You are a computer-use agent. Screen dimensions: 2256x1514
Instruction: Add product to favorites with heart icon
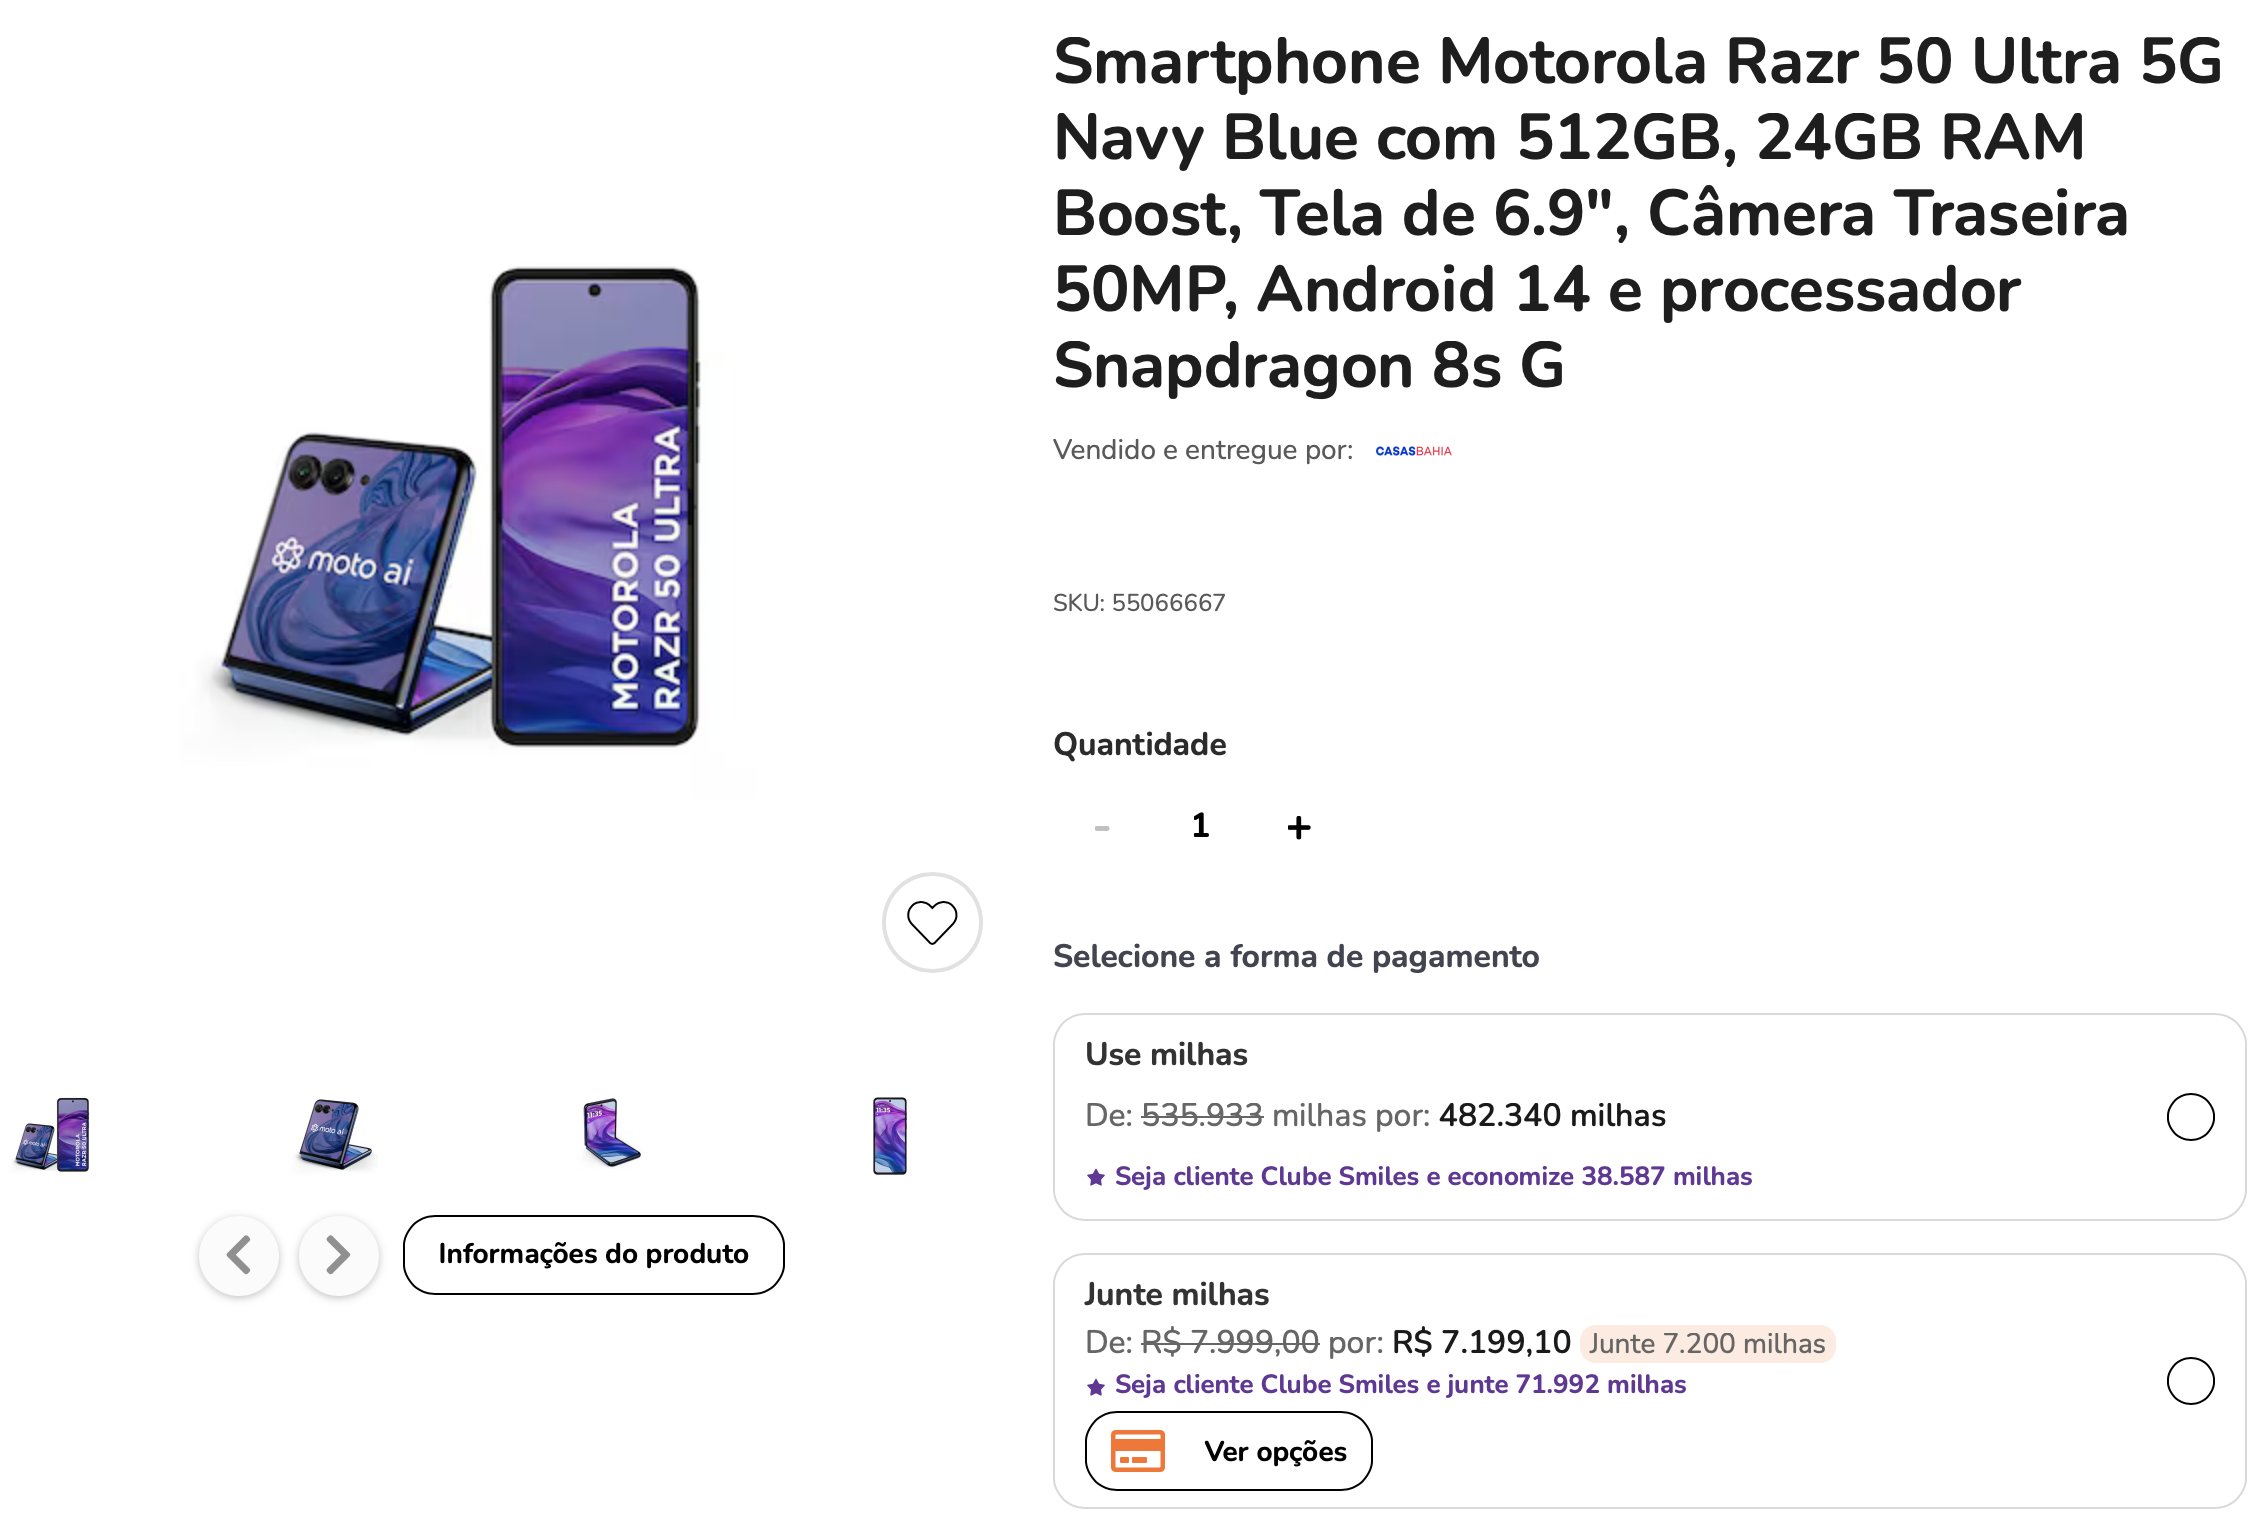click(932, 922)
